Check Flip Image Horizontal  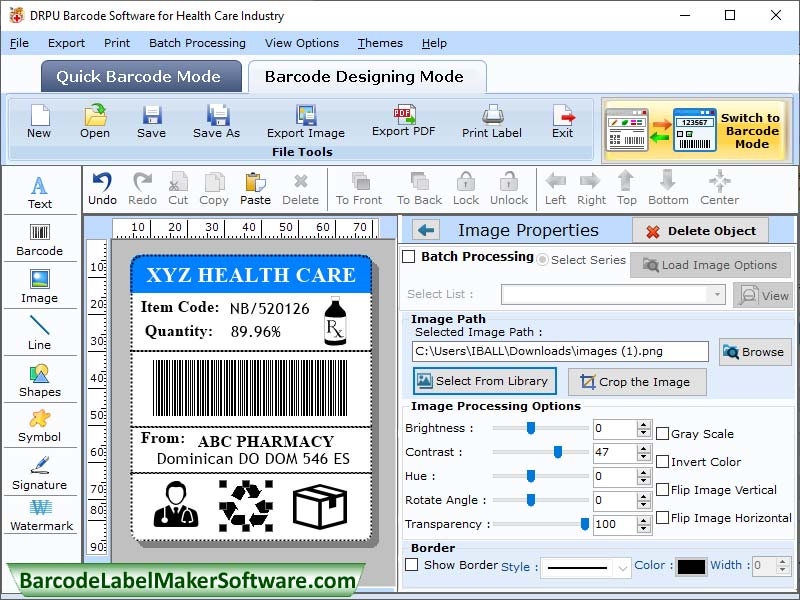(x=662, y=518)
